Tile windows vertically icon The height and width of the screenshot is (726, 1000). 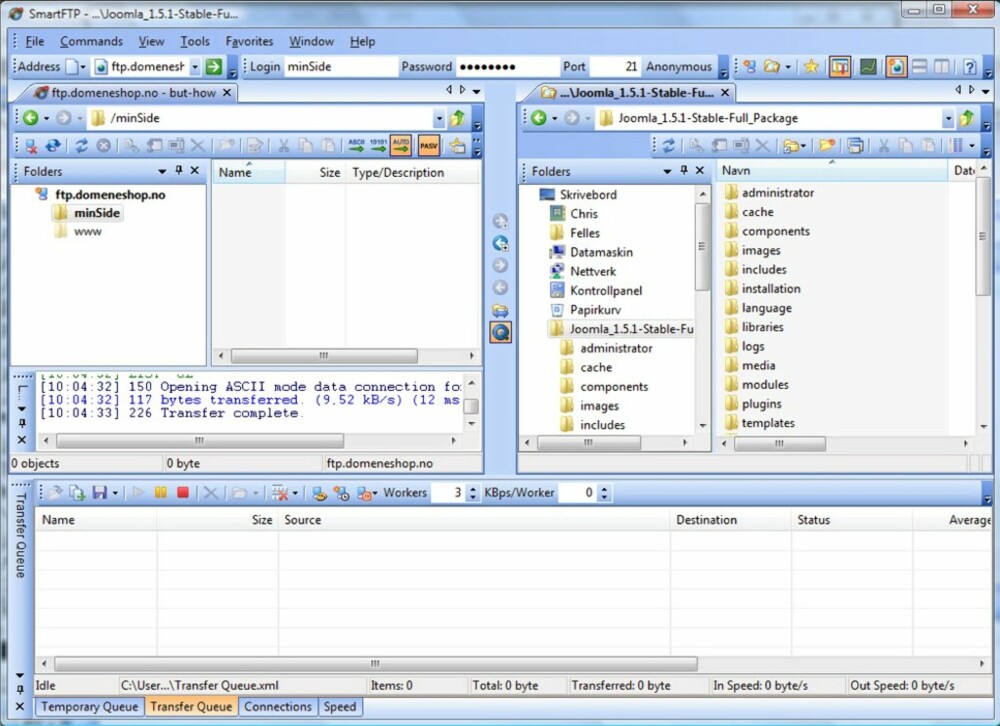pyautogui.click(x=941, y=66)
